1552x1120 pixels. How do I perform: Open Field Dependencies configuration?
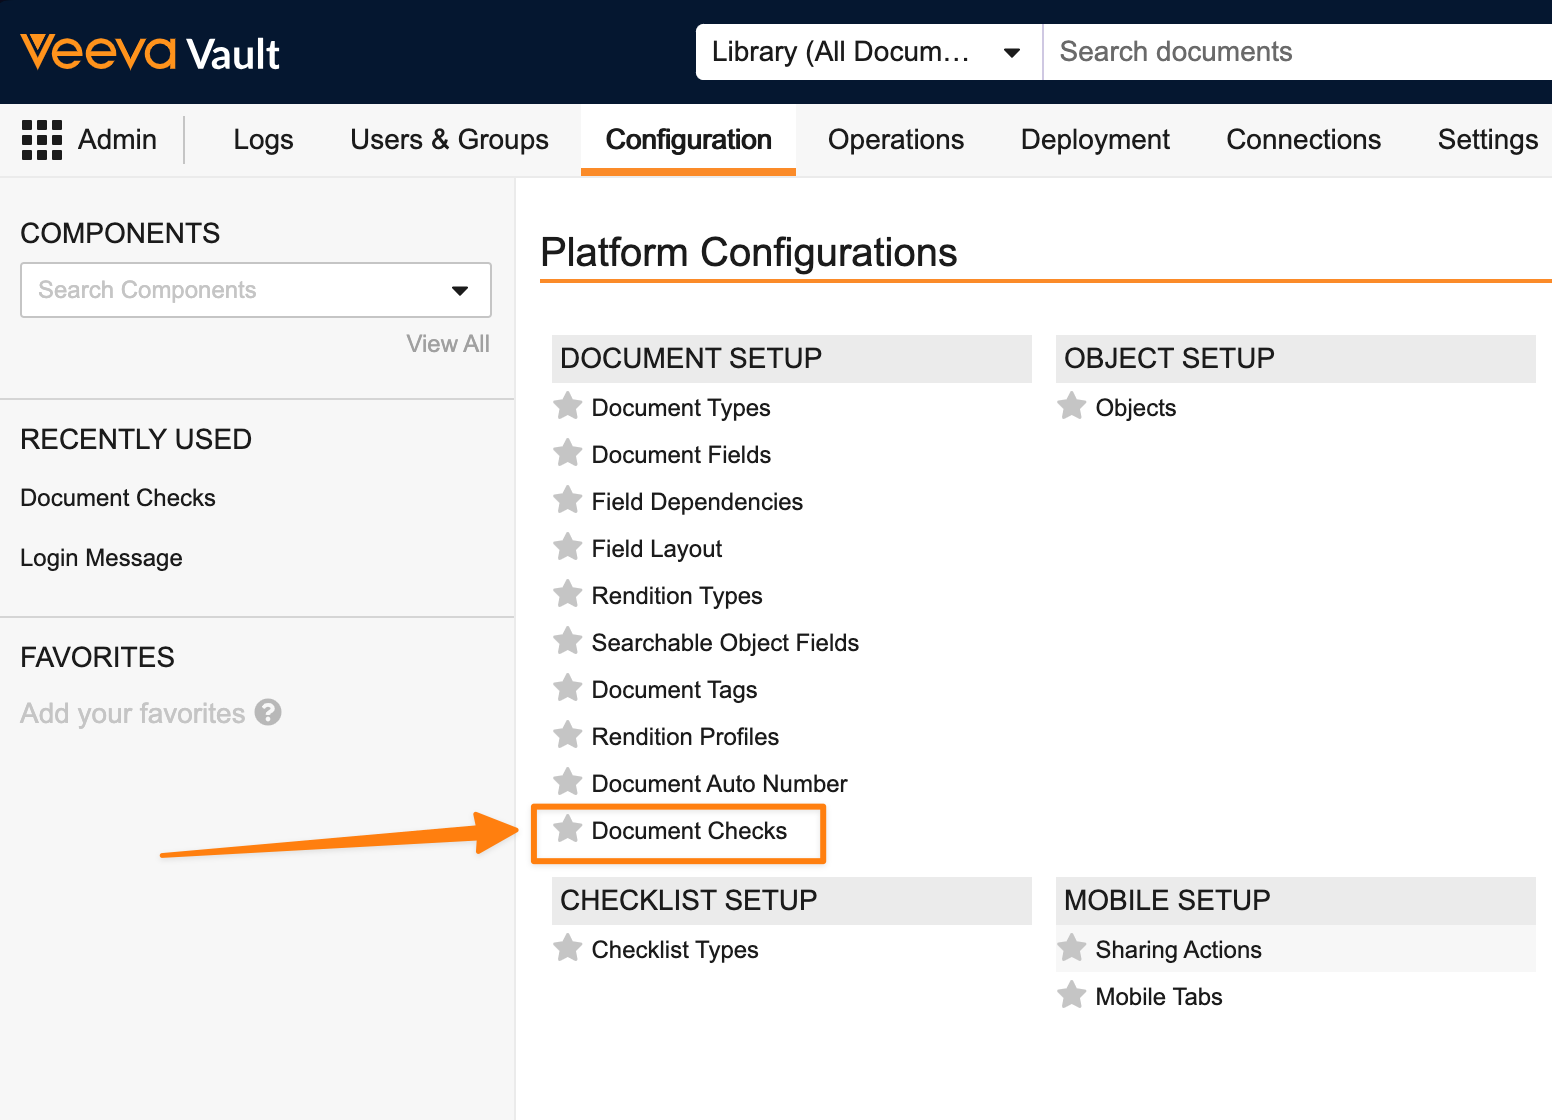(x=697, y=502)
